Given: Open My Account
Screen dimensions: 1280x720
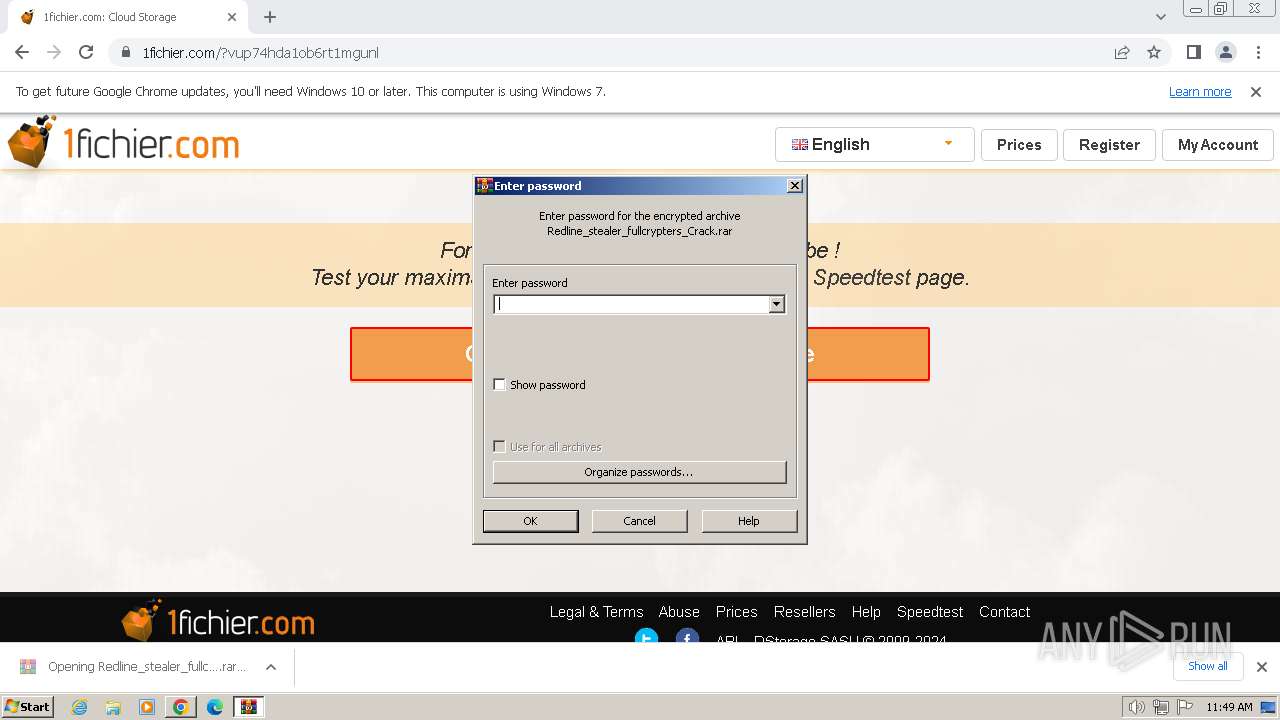Looking at the screenshot, I should click(1217, 145).
